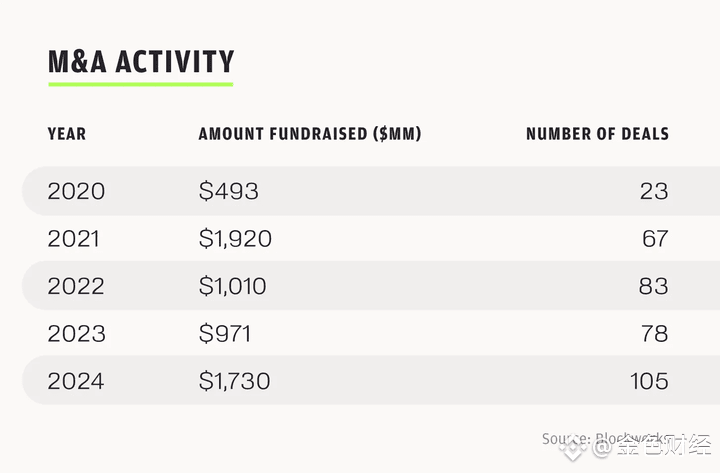Click the $1,730 amount cell
Screen dimensions: 720x473
pos(235,381)
